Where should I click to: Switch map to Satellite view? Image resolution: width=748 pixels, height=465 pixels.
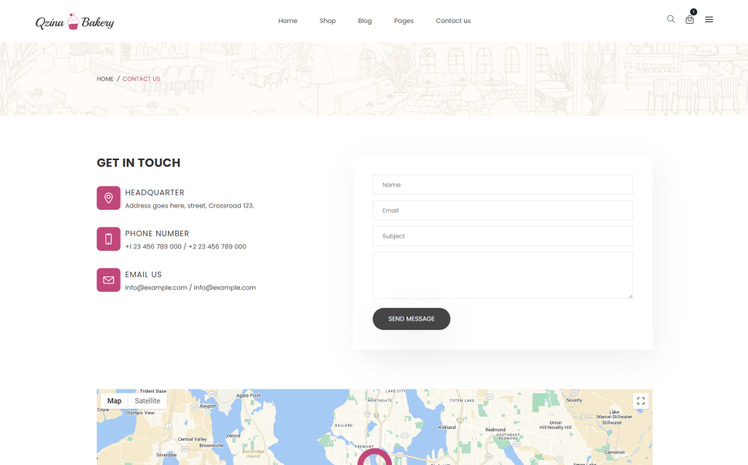[147, 401]
